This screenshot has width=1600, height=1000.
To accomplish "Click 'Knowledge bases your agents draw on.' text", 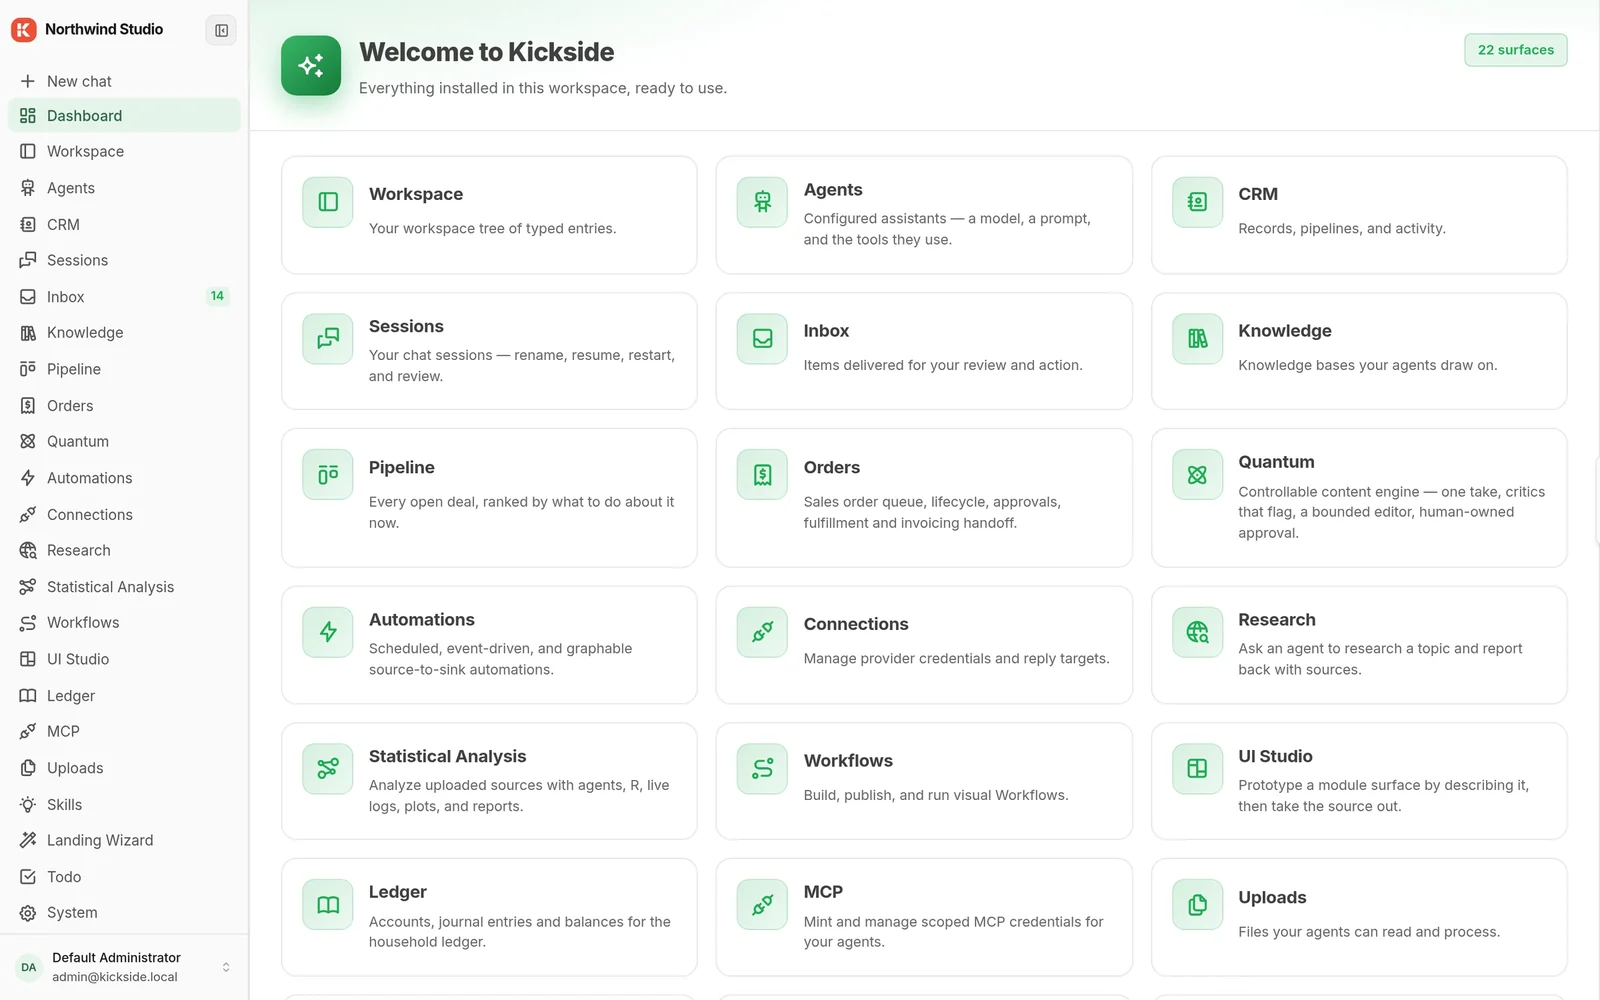I will [x=1367, y=365].
